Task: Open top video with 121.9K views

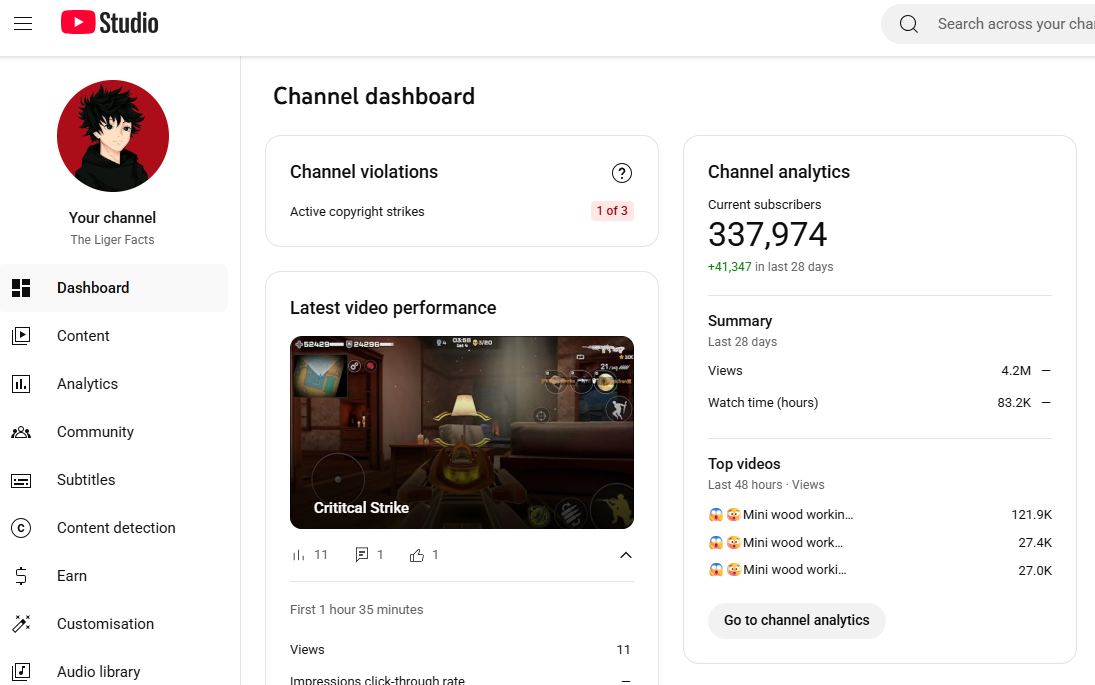Action: click(880, 515)
